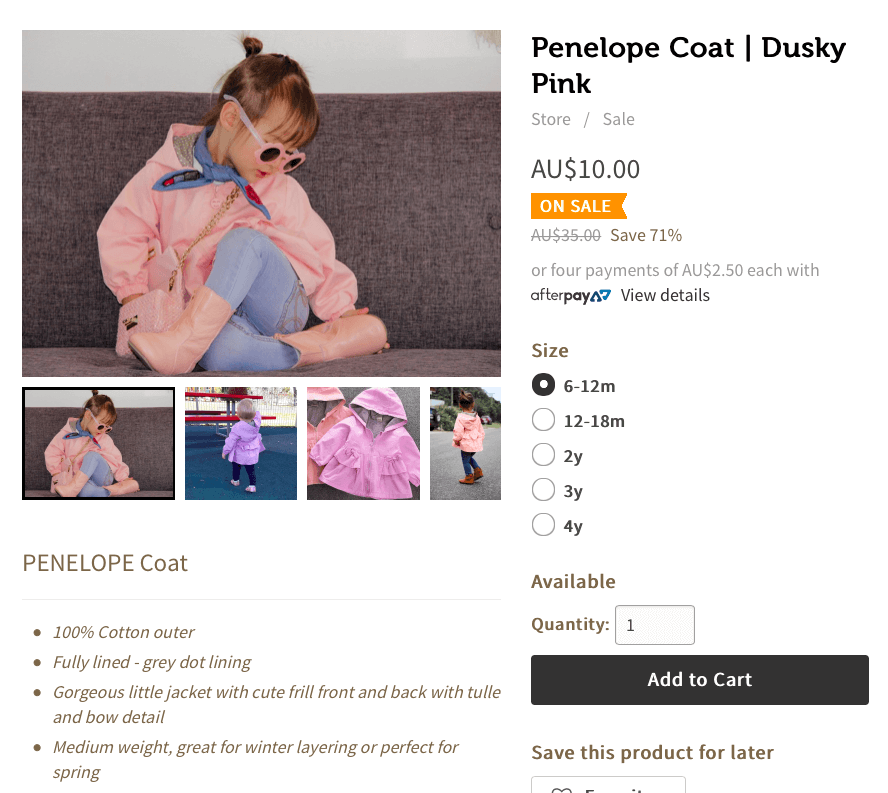Select the first thumbnail of girl on couch

98,443
